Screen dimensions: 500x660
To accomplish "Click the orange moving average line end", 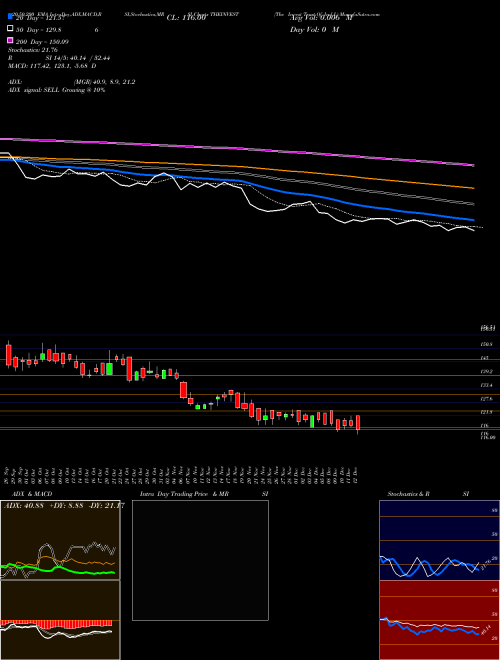I will pos(473,188).
